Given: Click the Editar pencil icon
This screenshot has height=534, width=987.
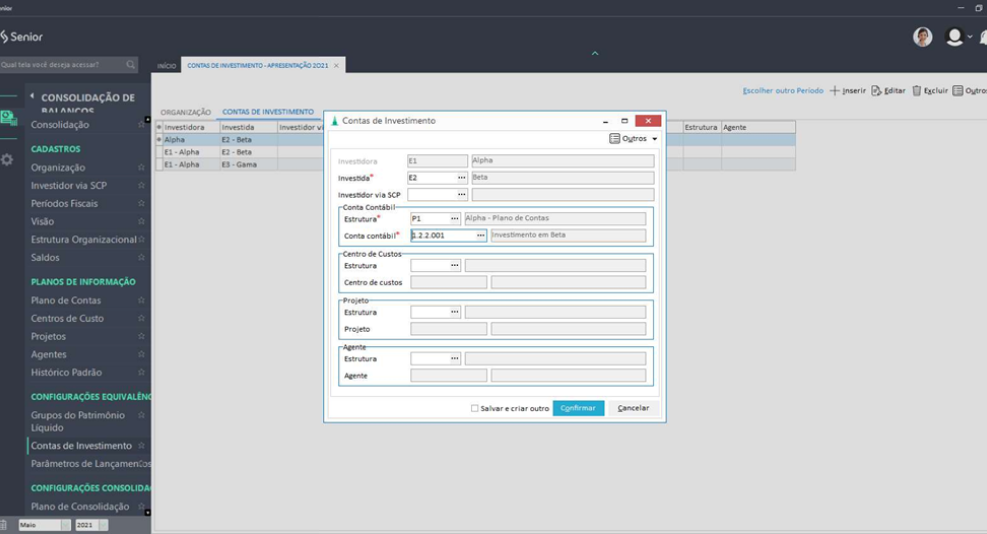Looking at the screenshot, I should (x=876, y=91).
